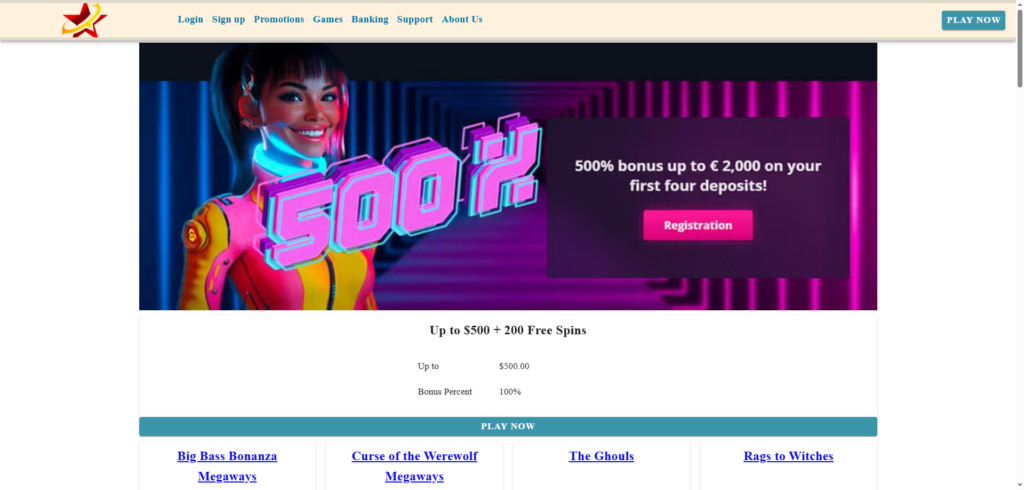Open the About Us page
1024x490 pixels.
coord(462,19)
